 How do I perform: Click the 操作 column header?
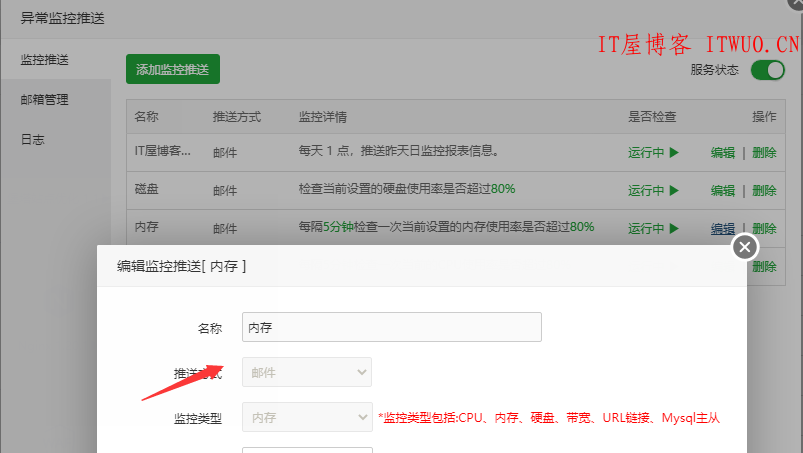(764, 117)
